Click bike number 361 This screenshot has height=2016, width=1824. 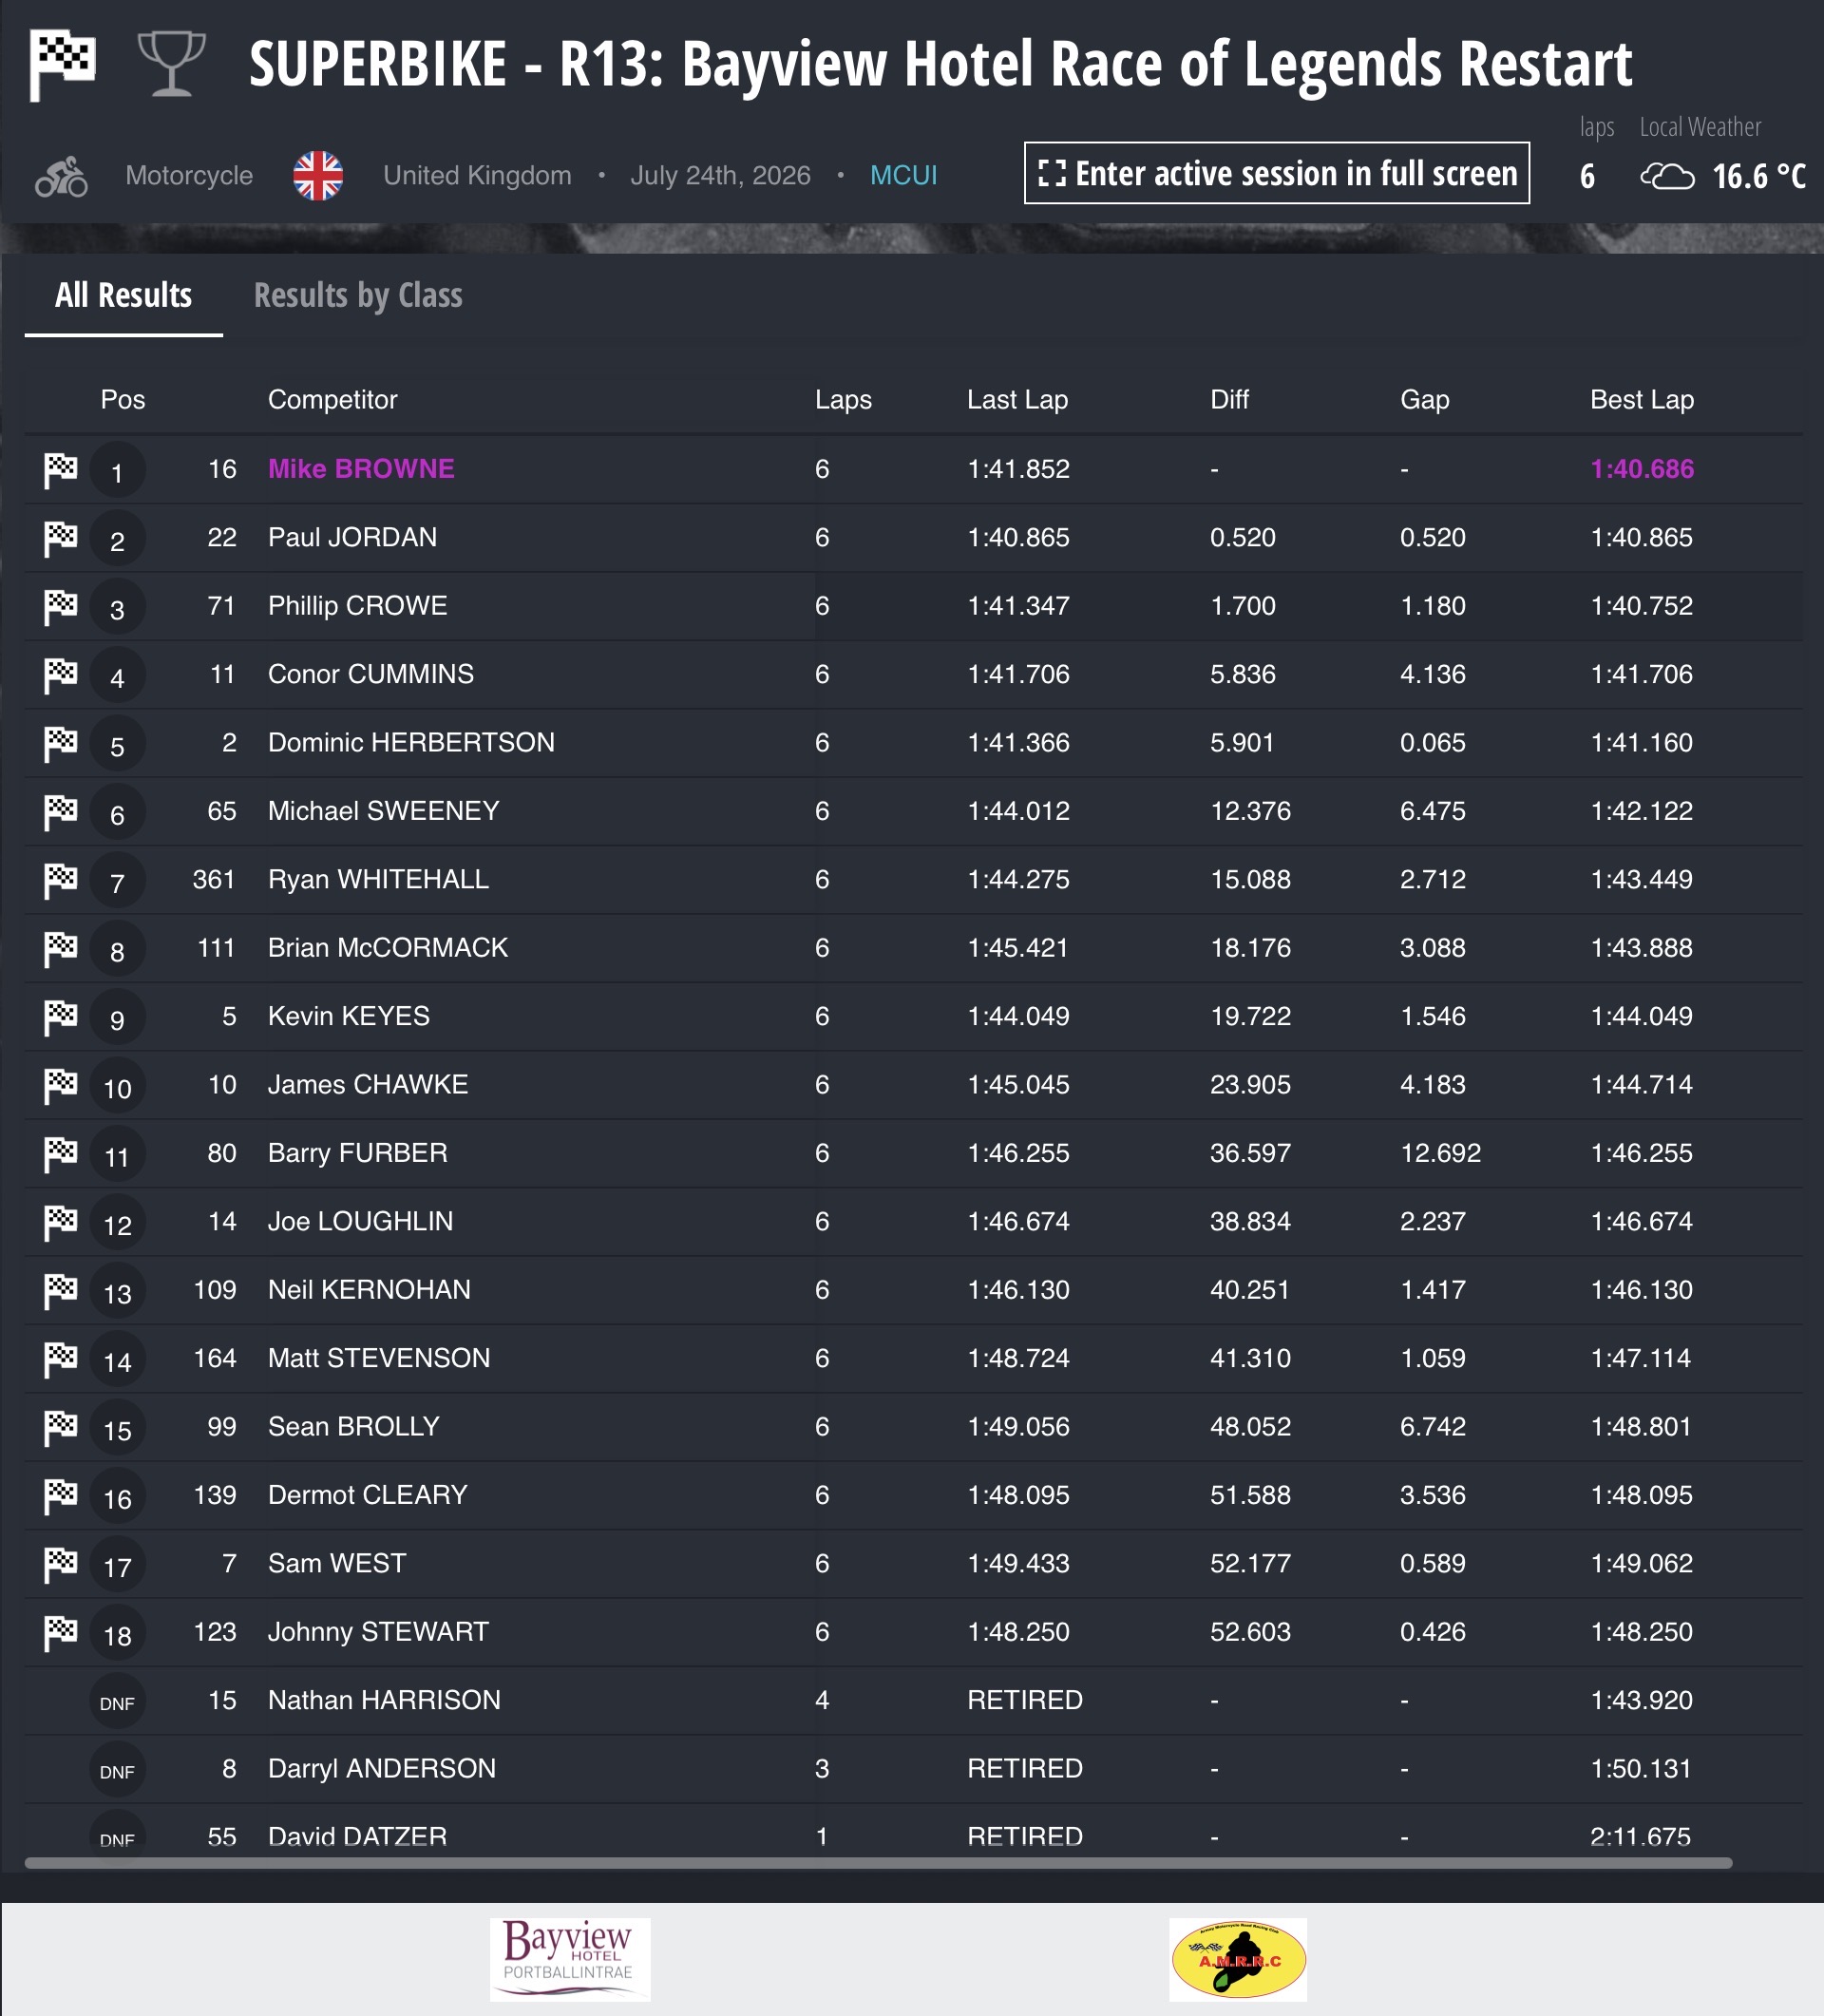(214, 879)
